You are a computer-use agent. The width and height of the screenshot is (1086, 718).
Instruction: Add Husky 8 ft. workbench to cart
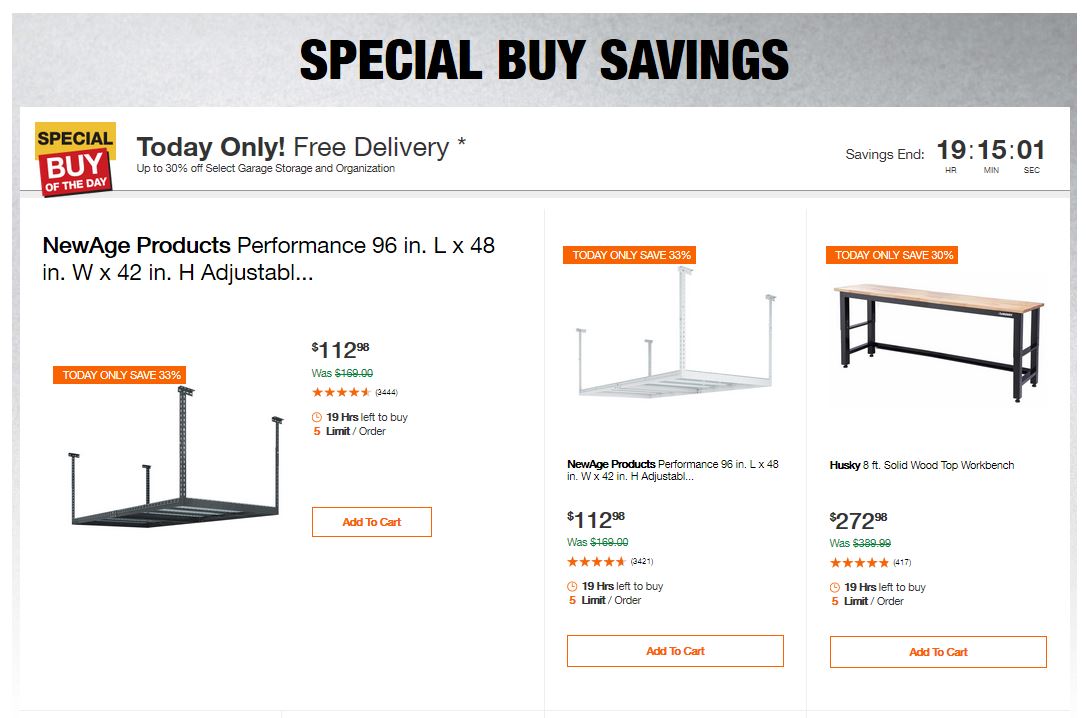click(938, 652)
